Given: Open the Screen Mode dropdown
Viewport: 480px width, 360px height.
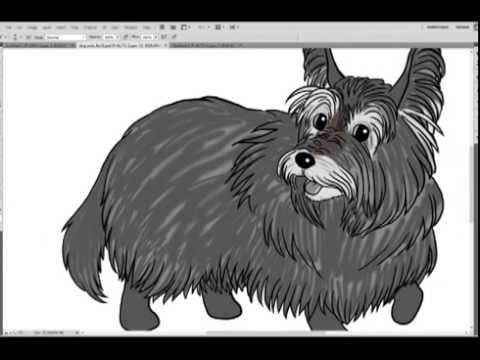Looking at the screenshot, I should pos(234,27).
